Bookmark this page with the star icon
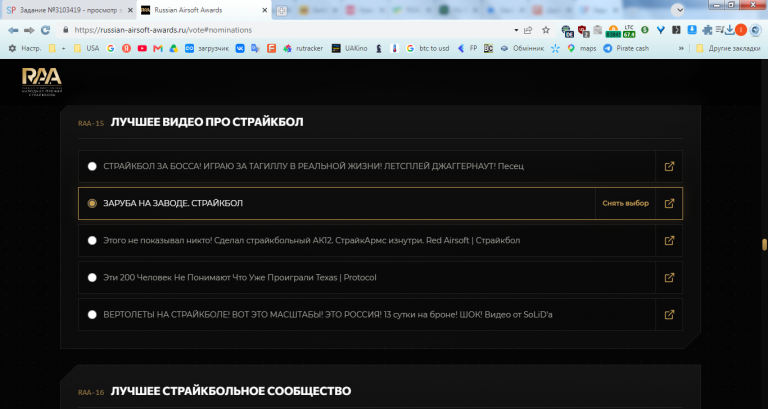Screen dimensions: 768x409 [546, 30]
